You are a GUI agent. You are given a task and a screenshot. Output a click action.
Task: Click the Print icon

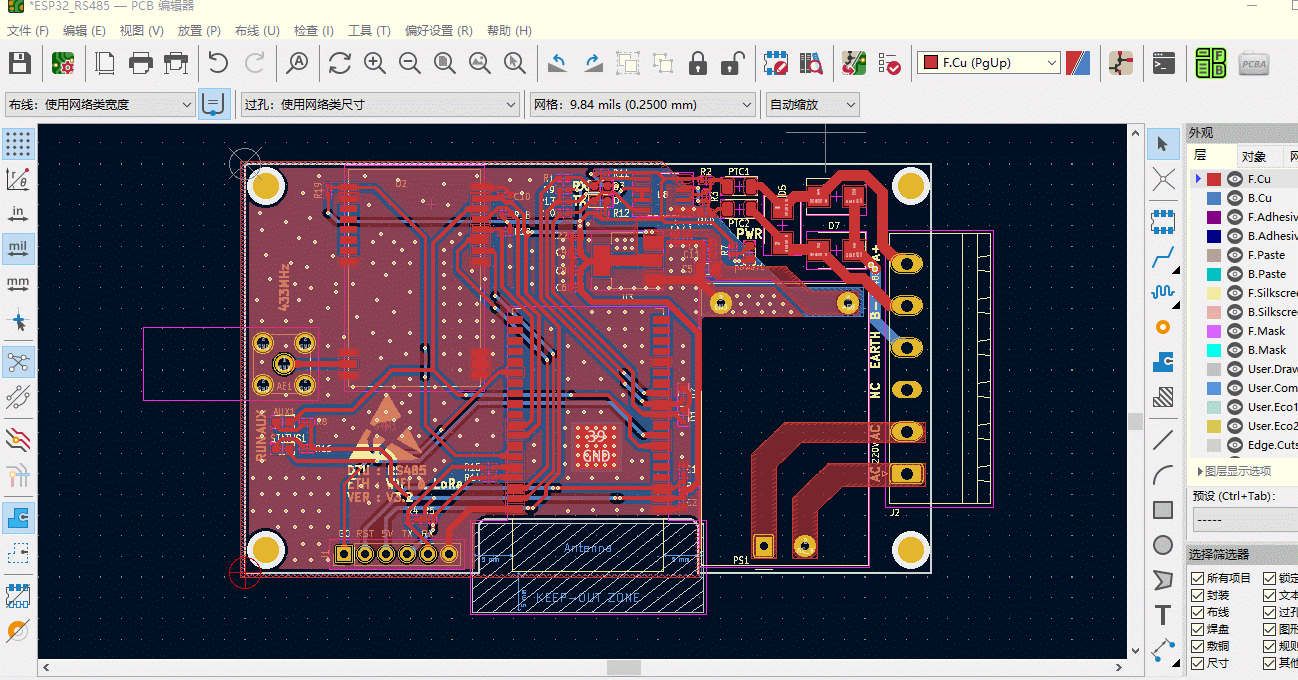[141, 64]
